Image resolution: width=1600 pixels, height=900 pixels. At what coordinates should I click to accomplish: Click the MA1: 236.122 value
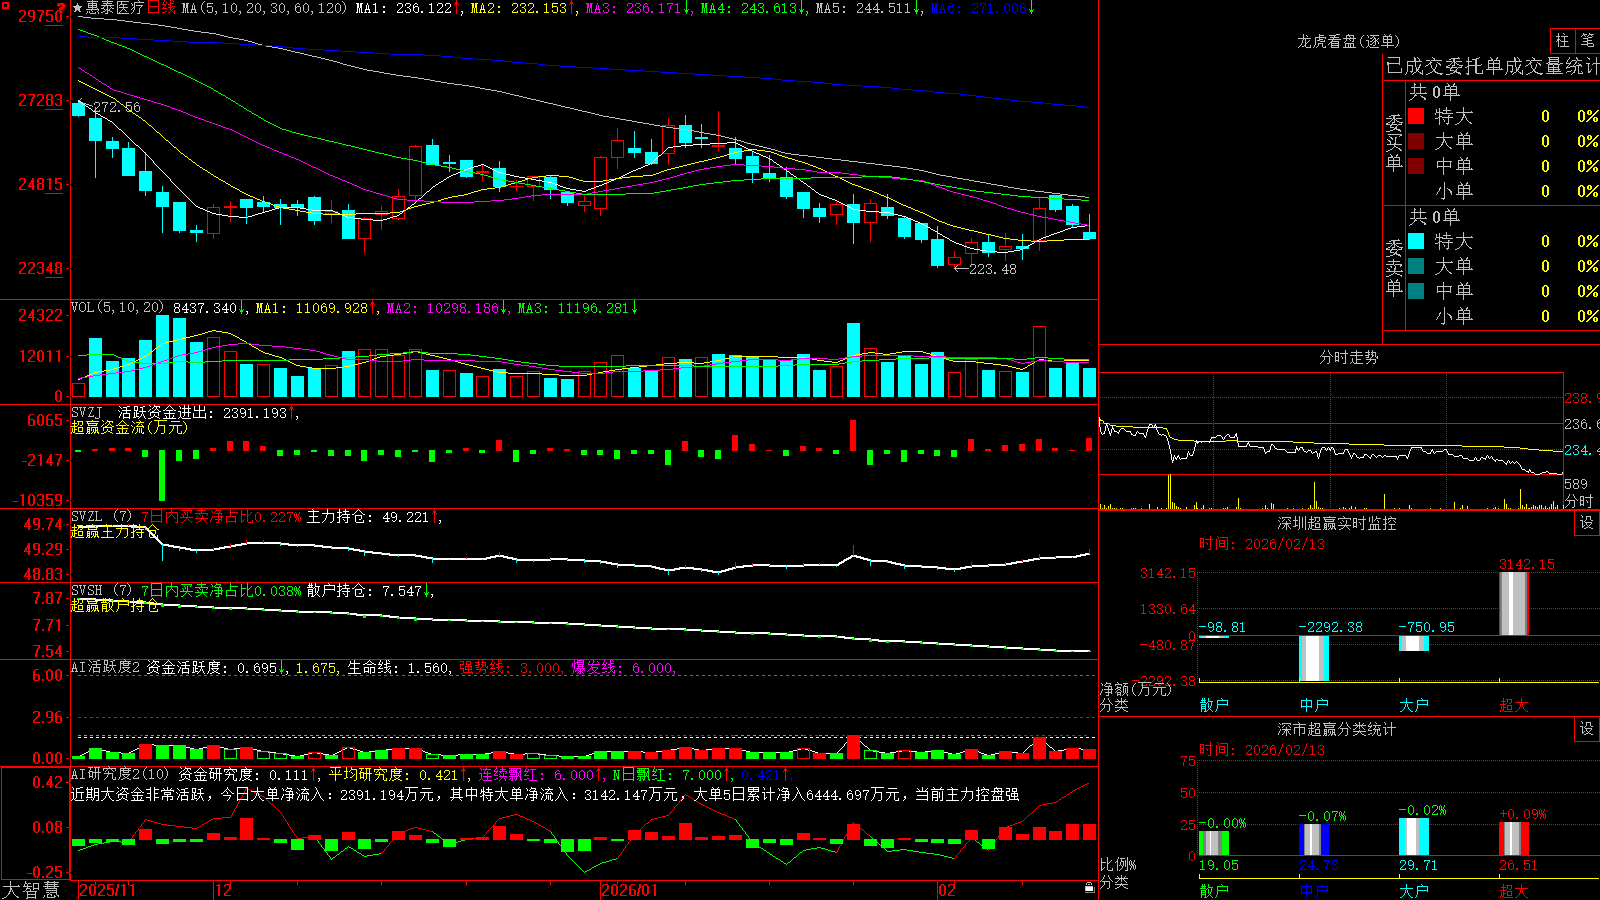tap(405, 8)
